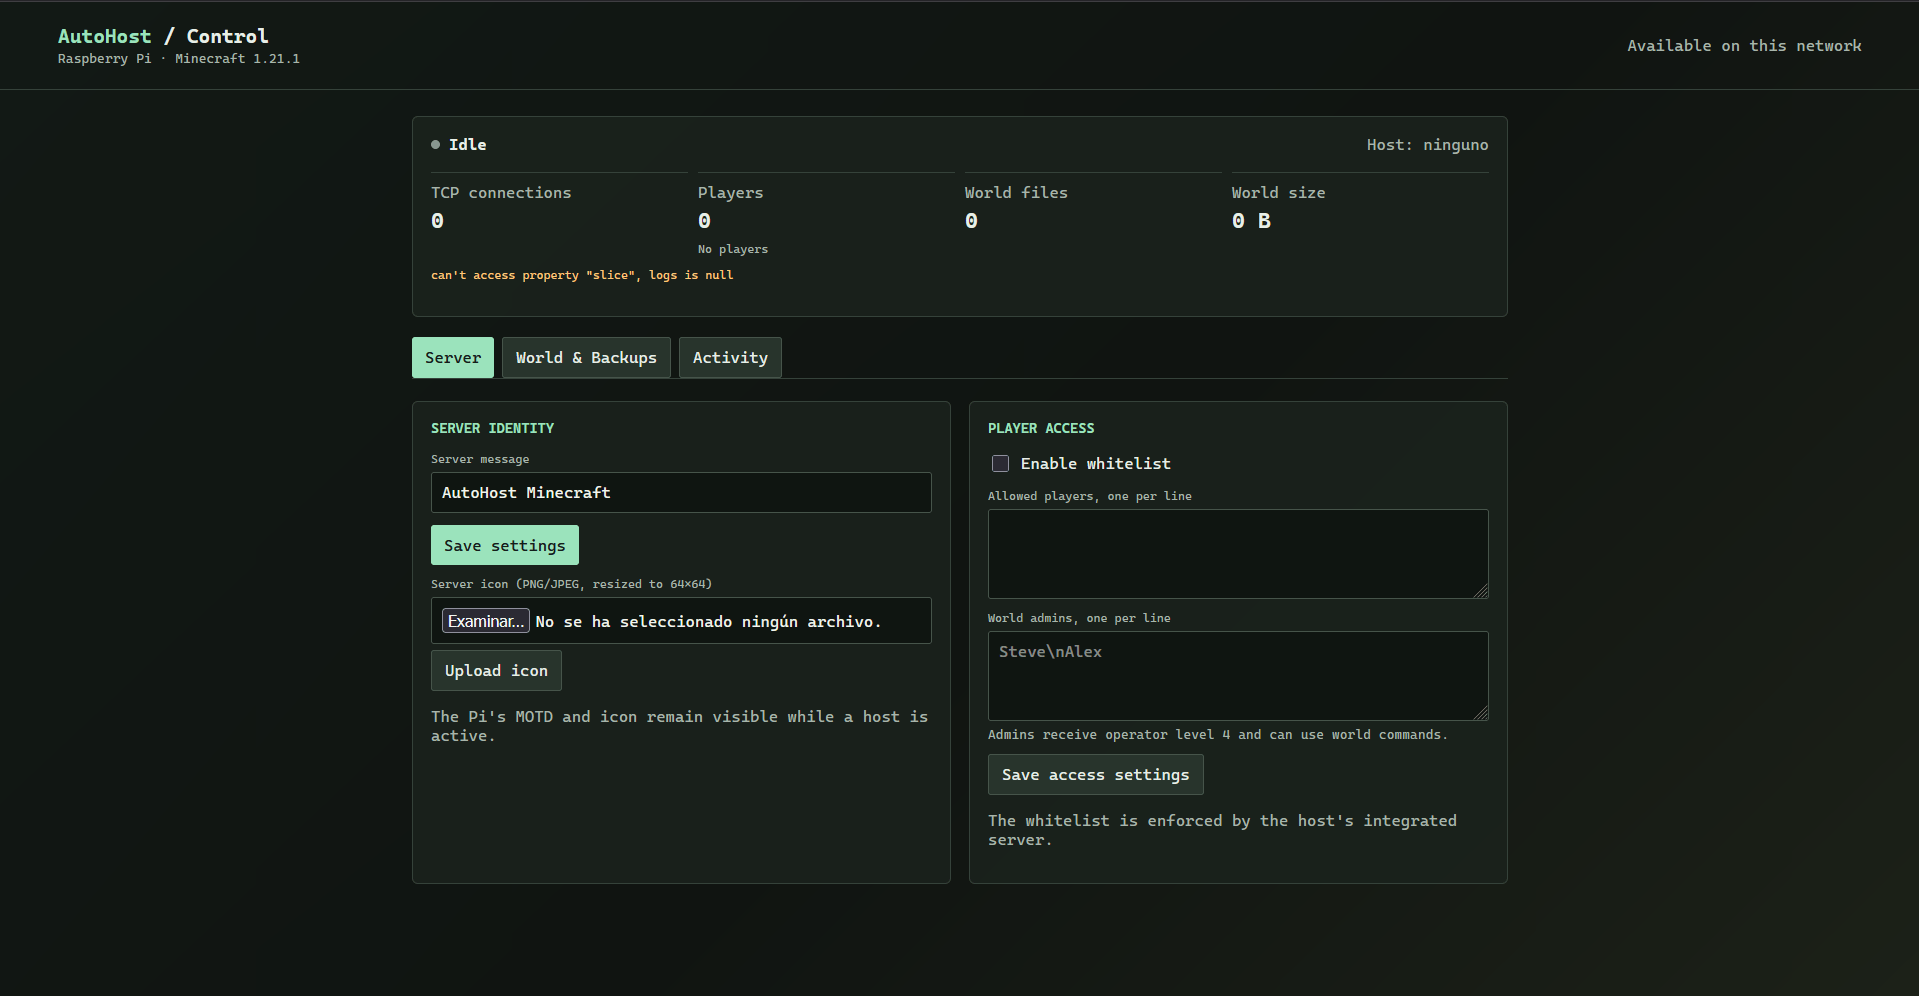This screenshot has height=996, width=1919.
Task: Focus the World admins text area
Action: (x=1238, y=676)
